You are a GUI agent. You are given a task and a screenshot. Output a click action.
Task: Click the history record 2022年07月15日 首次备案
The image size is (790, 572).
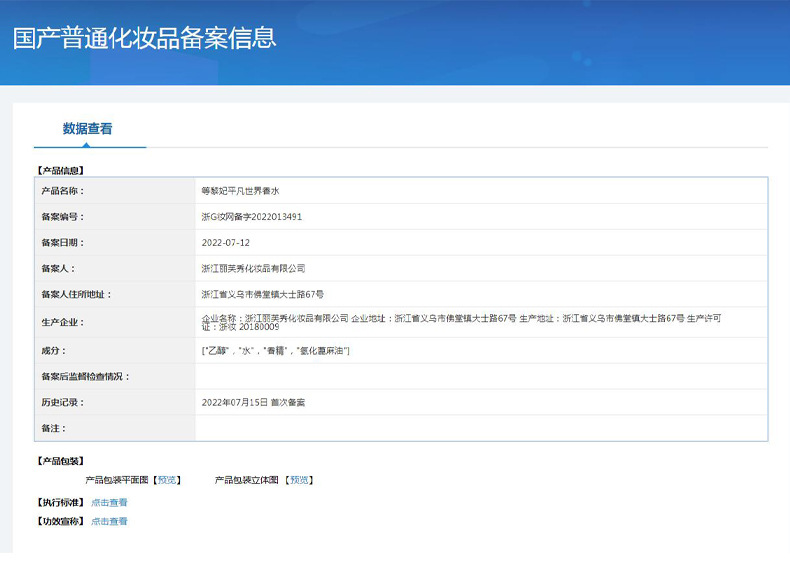(253, 403)
